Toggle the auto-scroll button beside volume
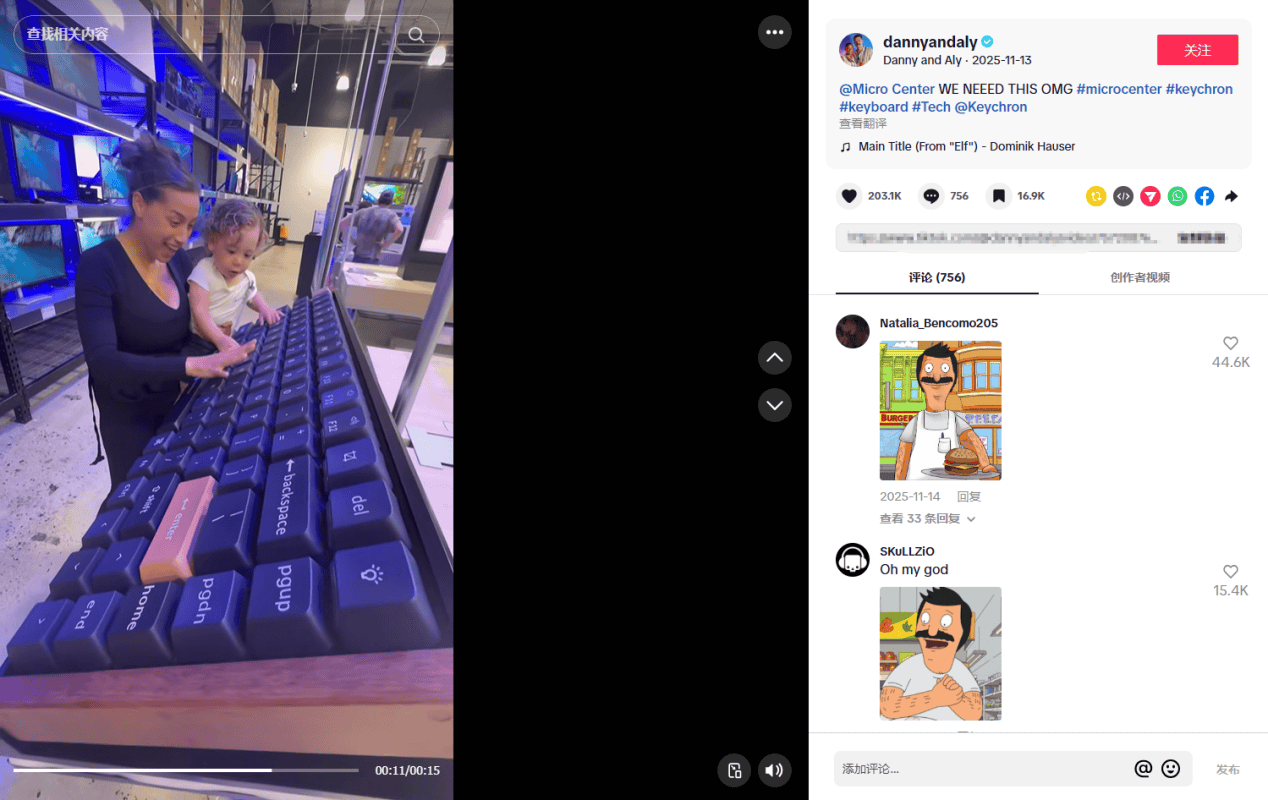Image resolution: width=1268 pixels, height=800 pixels. pyautogui.click(x=734, y=770)
